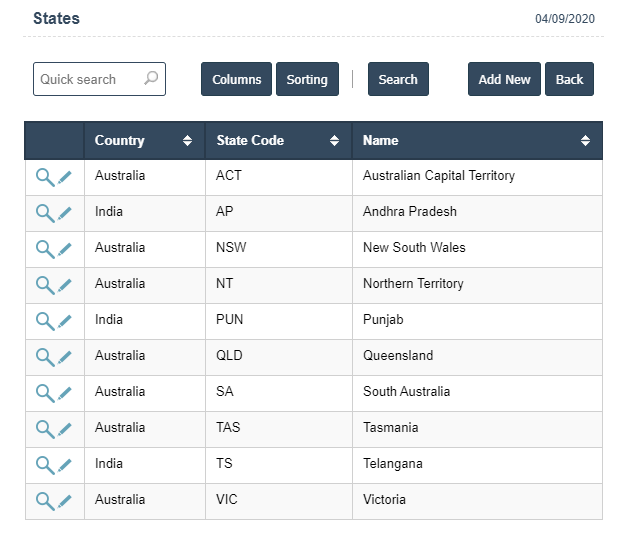The width and height of the screenshot is (623, 533).
Task: Click Add New to create a state
Action: [504, 80]
